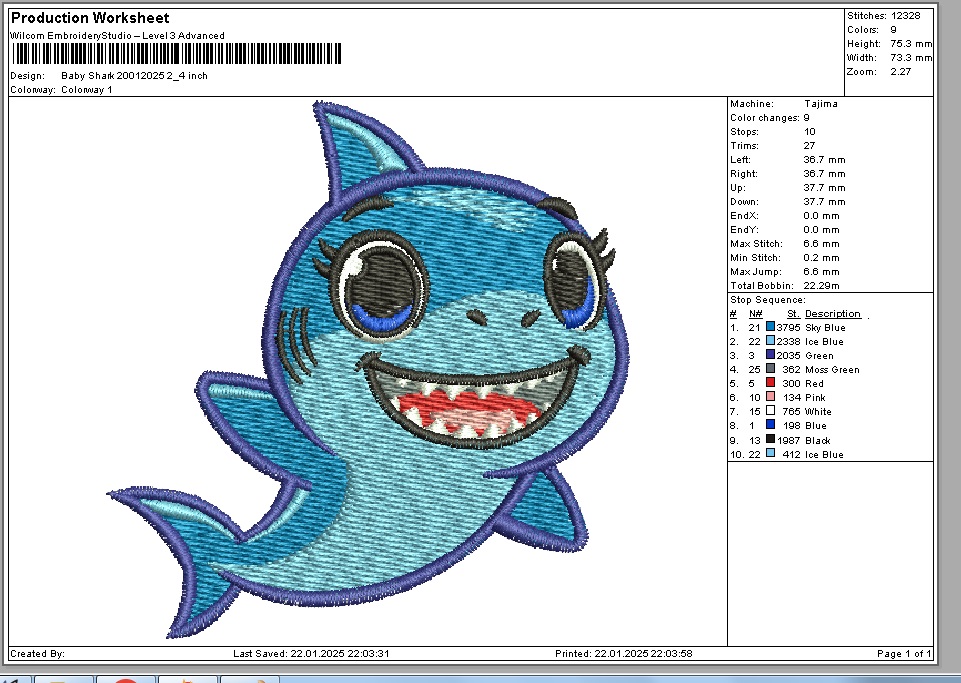Click the baby shark embroidery preview
Screen dimensions: 961x683
pos(368,370)
